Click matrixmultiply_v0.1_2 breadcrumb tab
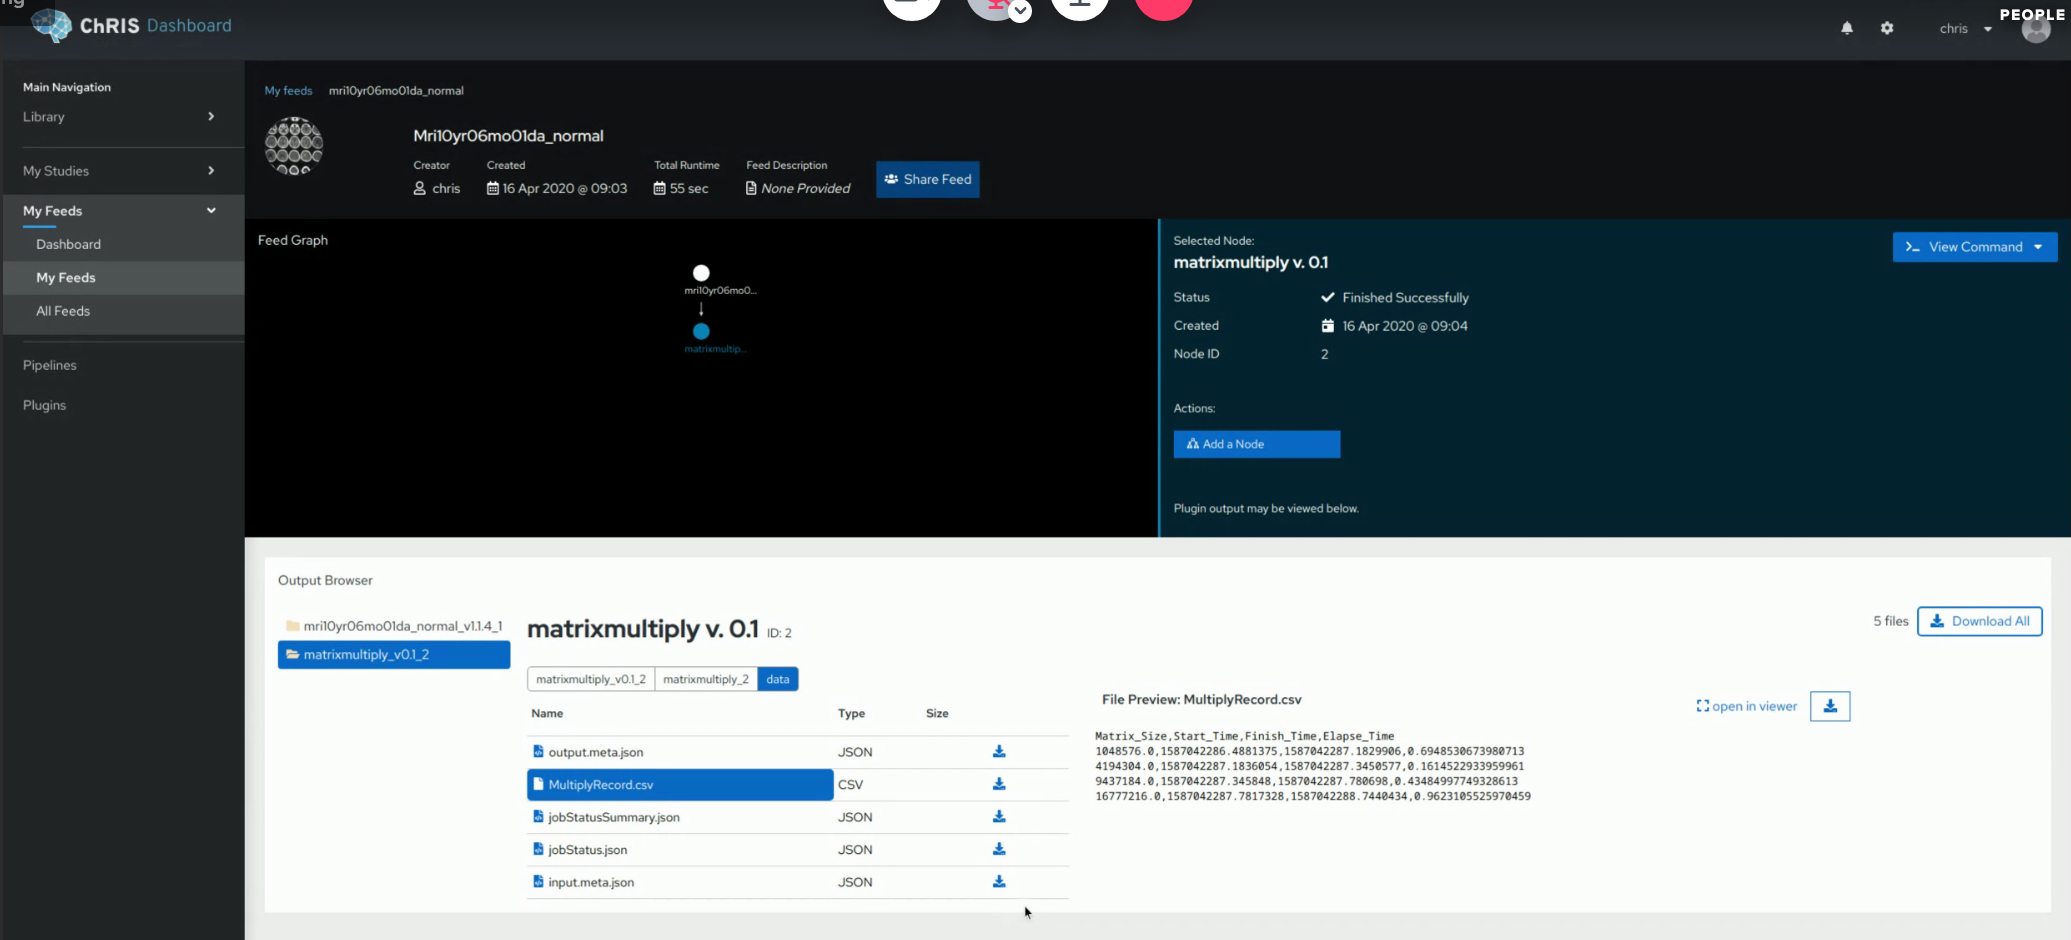The height and width of the screenshot is (940, 2071). pos(591,679)
